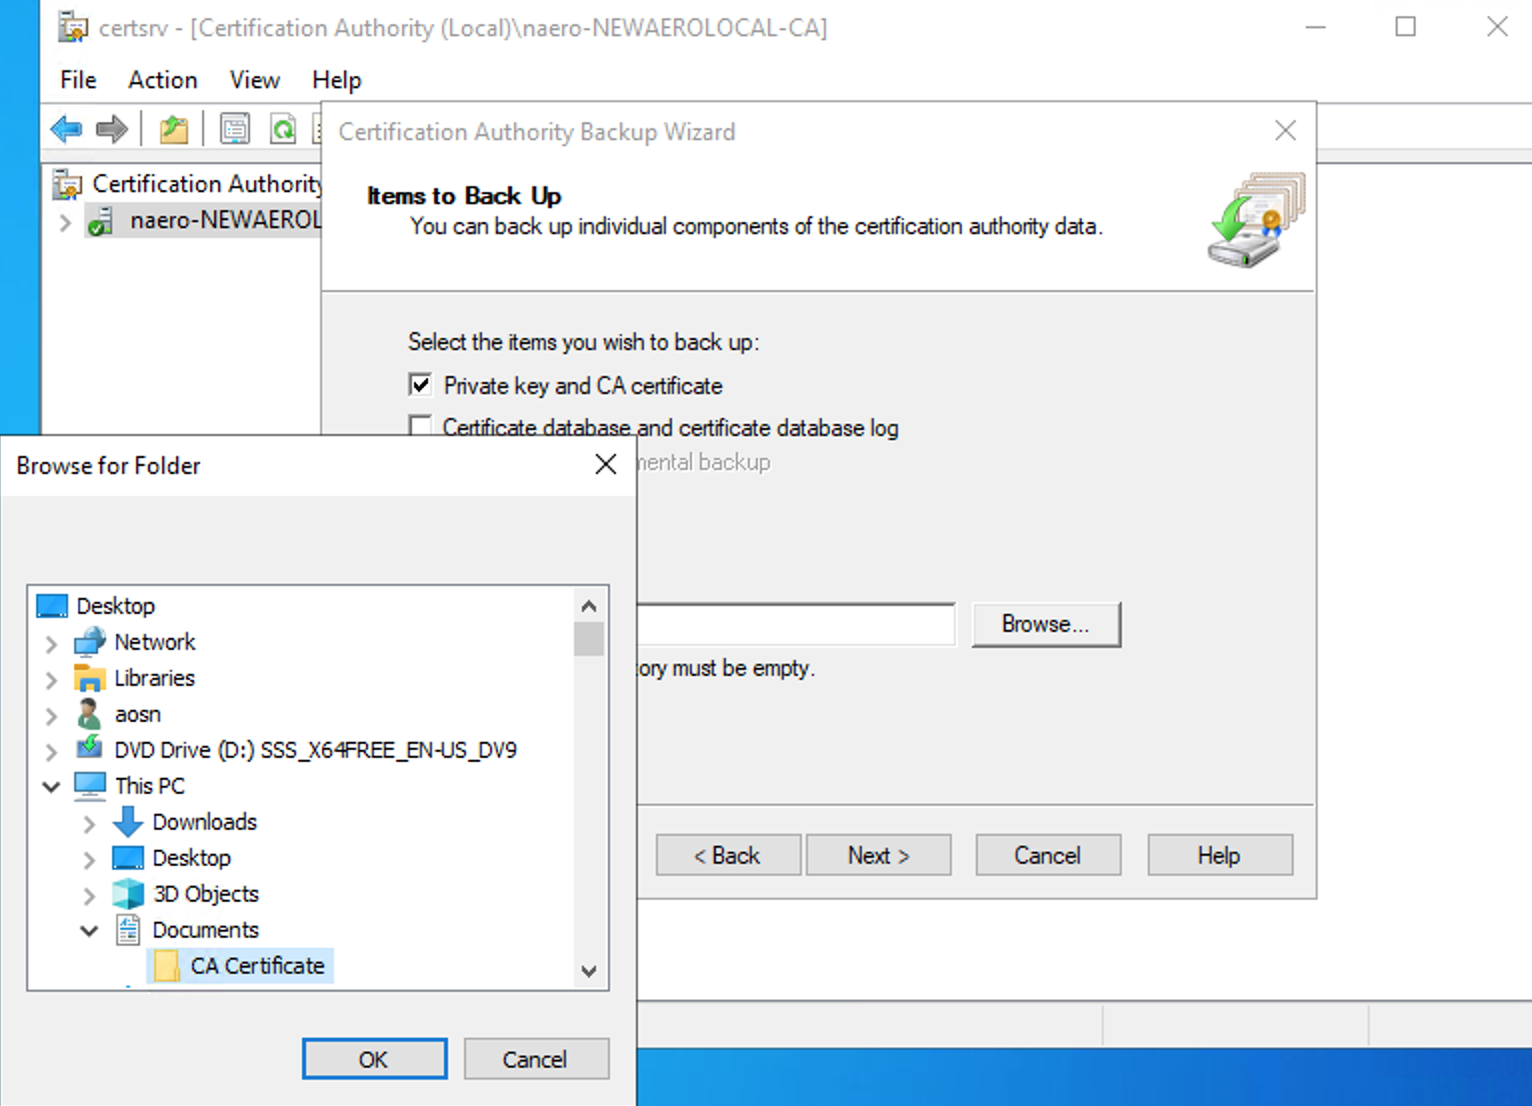Click the green Refresh toolbar icon

pyautogui.click(x=283, y=129)
